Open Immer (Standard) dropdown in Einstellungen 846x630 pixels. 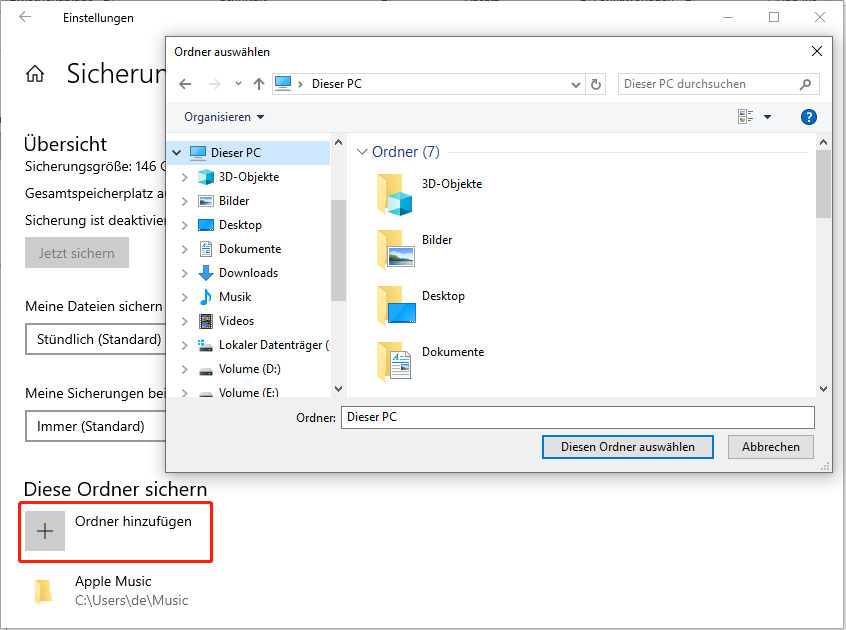pos(95,426)
